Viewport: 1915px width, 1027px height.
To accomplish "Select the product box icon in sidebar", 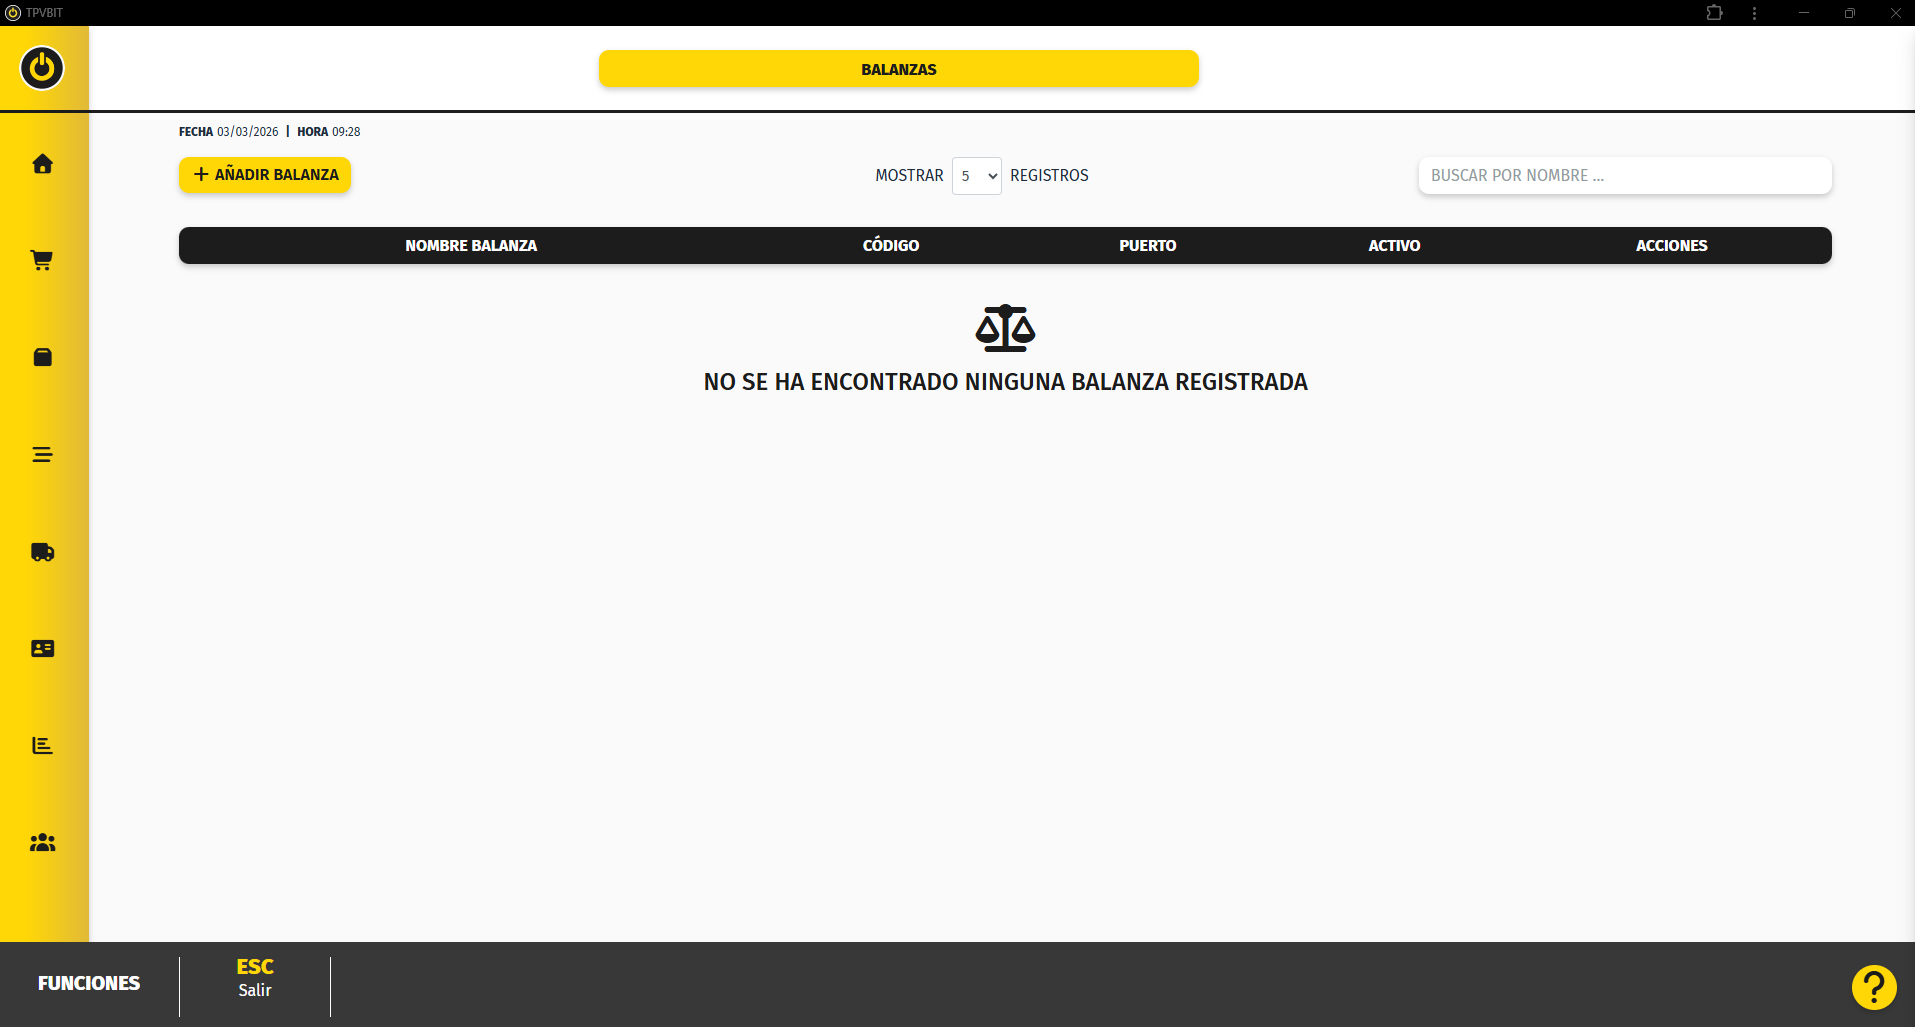I will (42, 357).
